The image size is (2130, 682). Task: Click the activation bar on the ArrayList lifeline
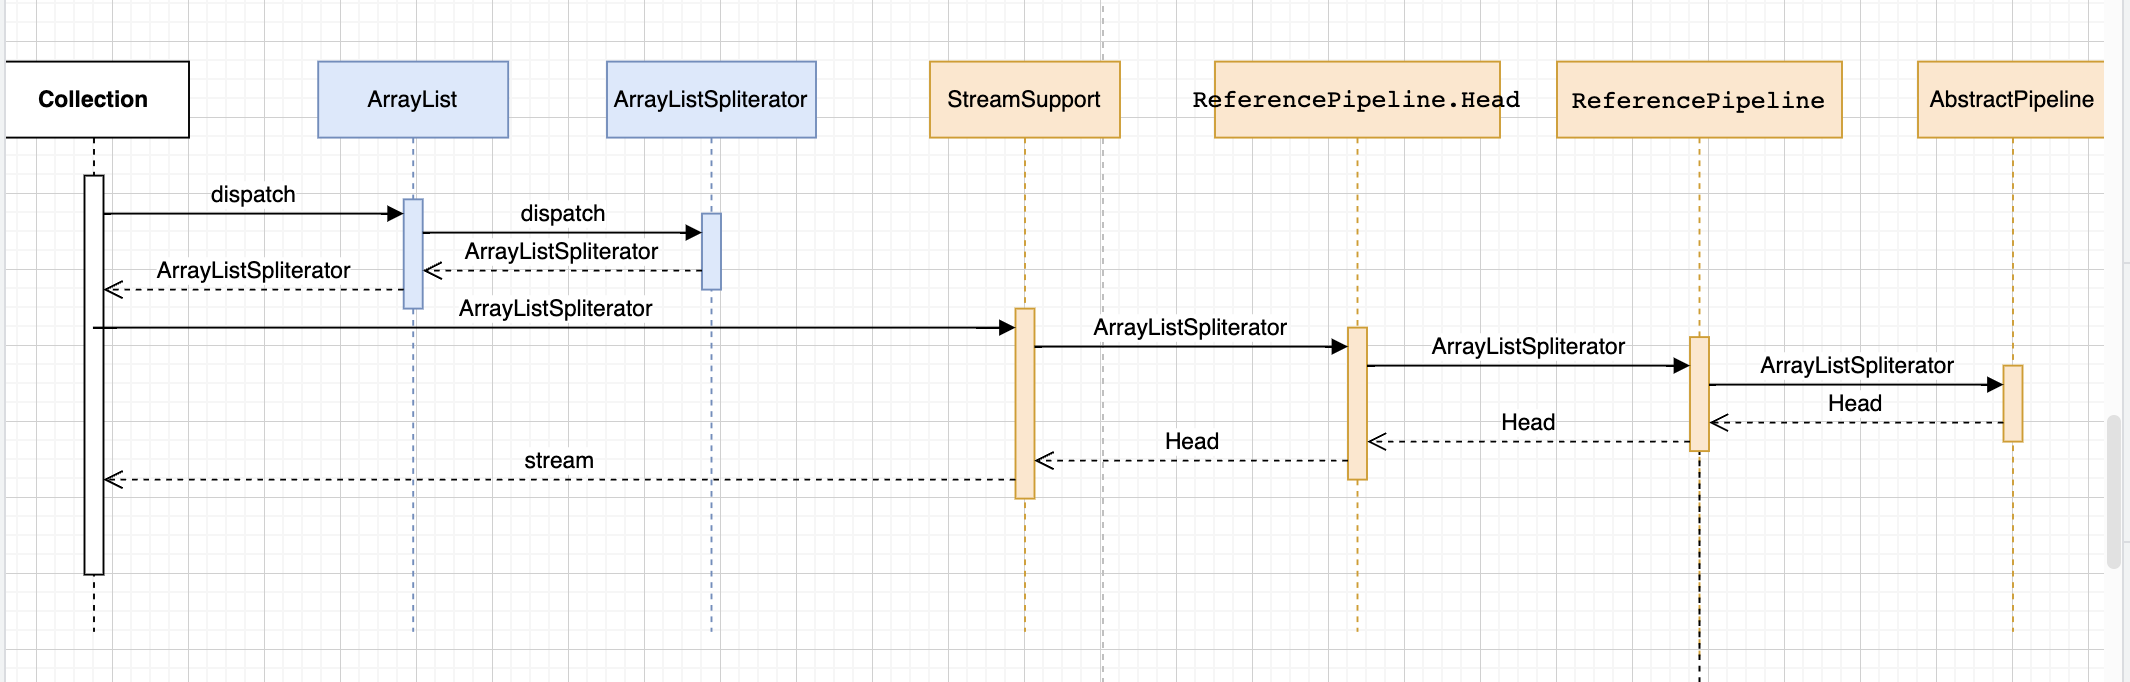click(x=413, y=254)
